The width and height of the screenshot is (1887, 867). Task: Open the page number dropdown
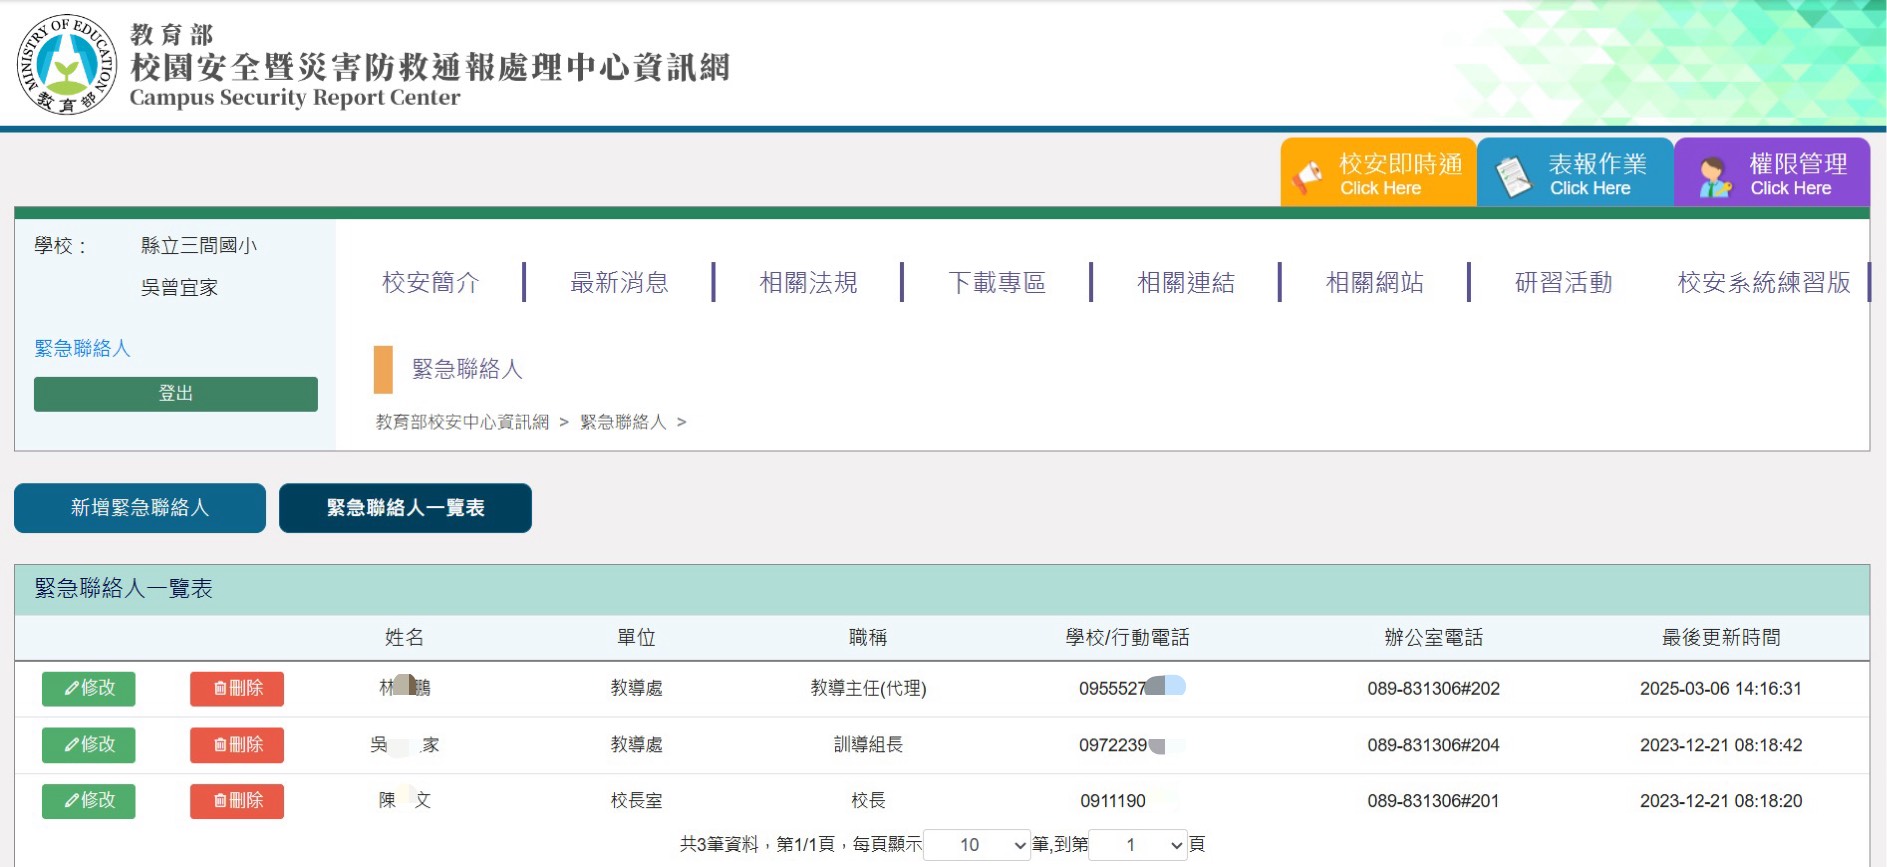point(1138,845)
